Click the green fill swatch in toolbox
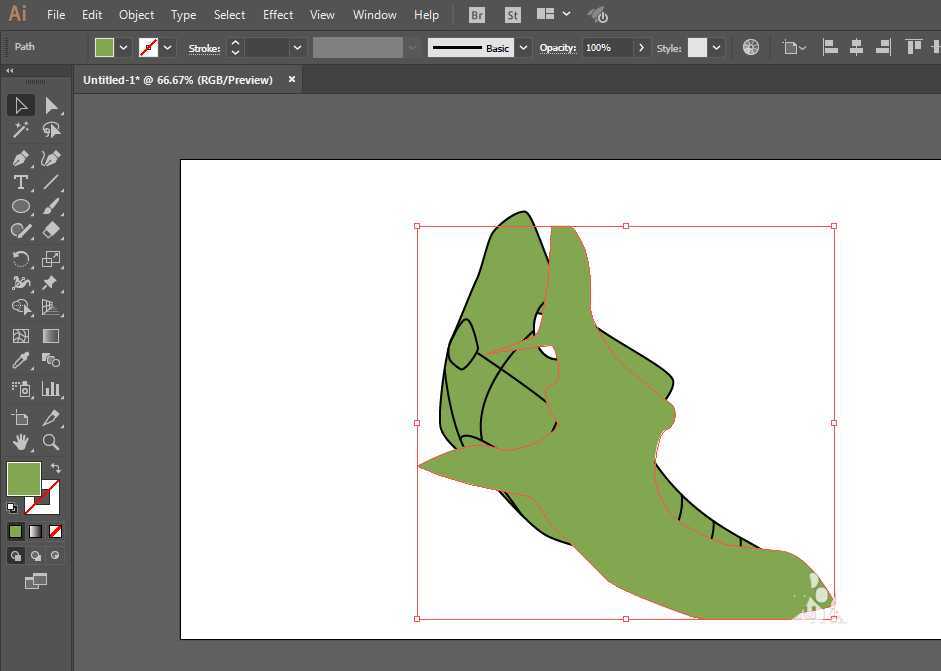Screen dimensions: 941x671 click(23, 478)
